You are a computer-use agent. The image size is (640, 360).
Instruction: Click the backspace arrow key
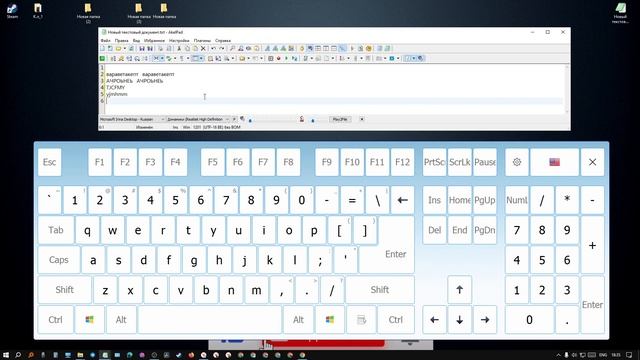click(x=402, y=200)
